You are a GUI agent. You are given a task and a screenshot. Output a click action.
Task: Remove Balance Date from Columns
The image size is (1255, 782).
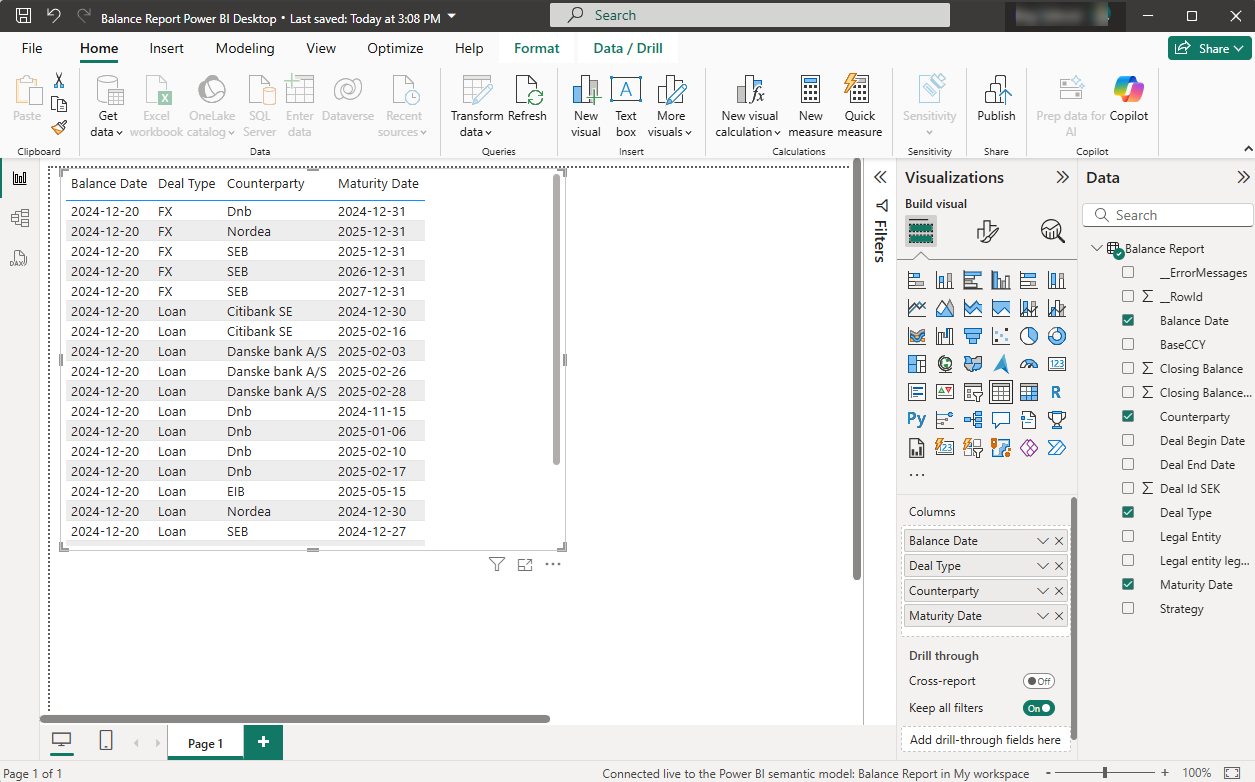click(x=1060, y=541)
